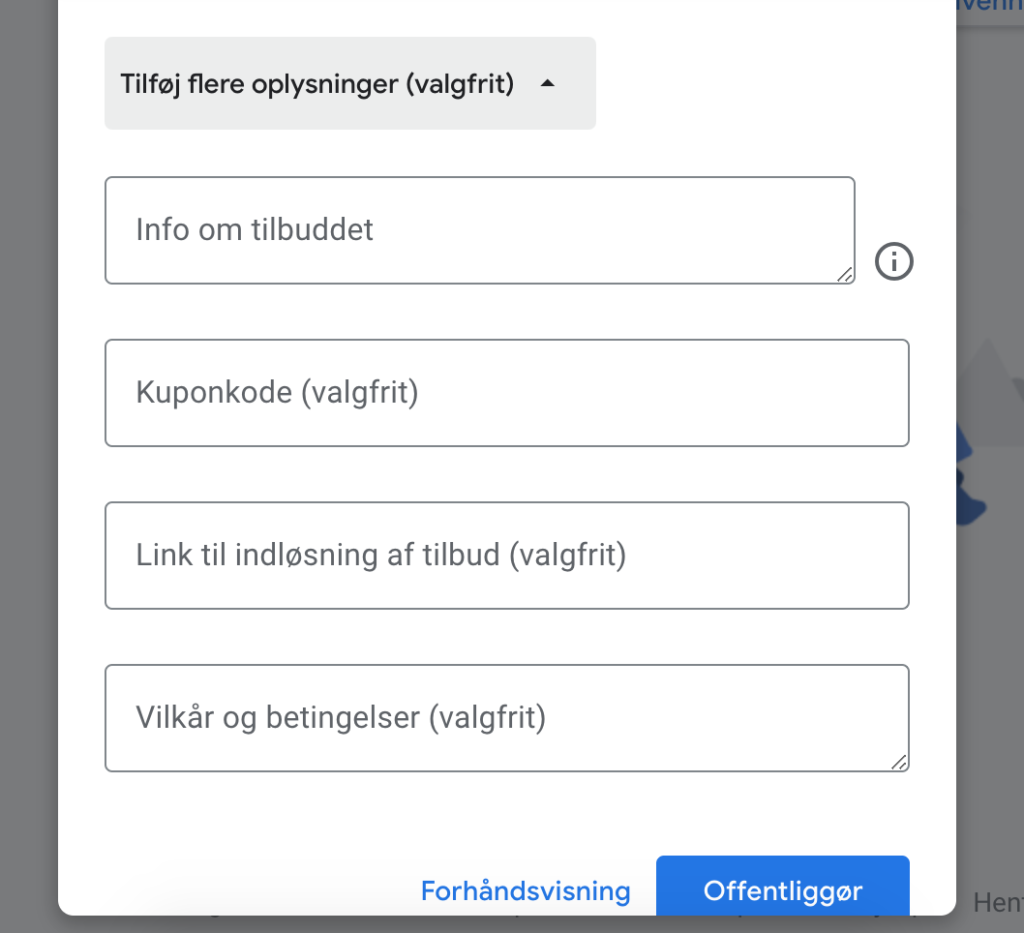This screenshot has width=1024, height=933.
Task: Click the Info om tilbuddet placeholder label
Action: pyautogui.click(x=255, y=229)
